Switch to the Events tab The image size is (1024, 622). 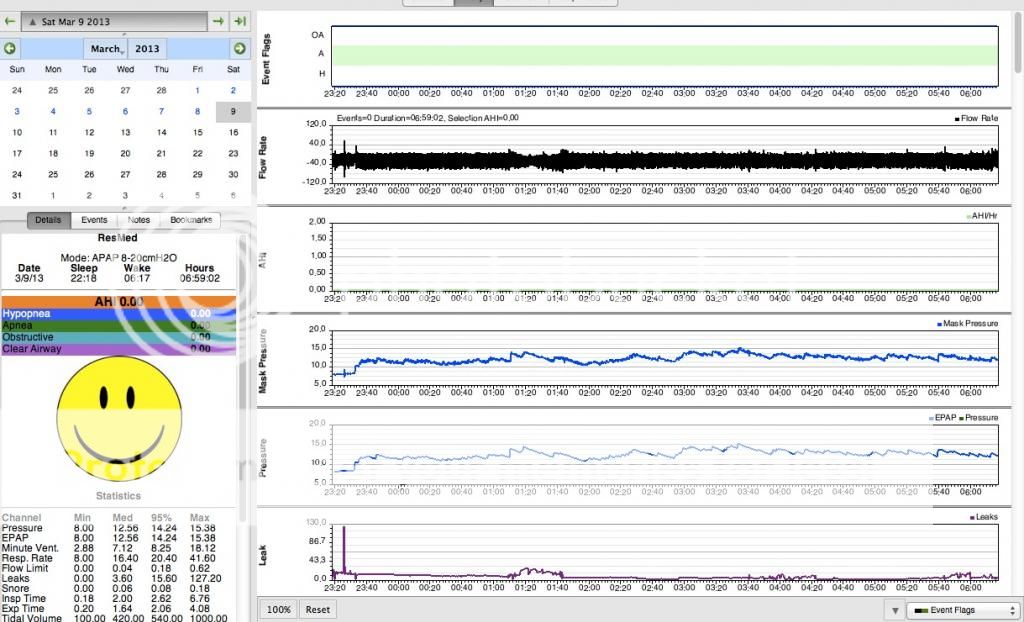click(x=94, y=220)
